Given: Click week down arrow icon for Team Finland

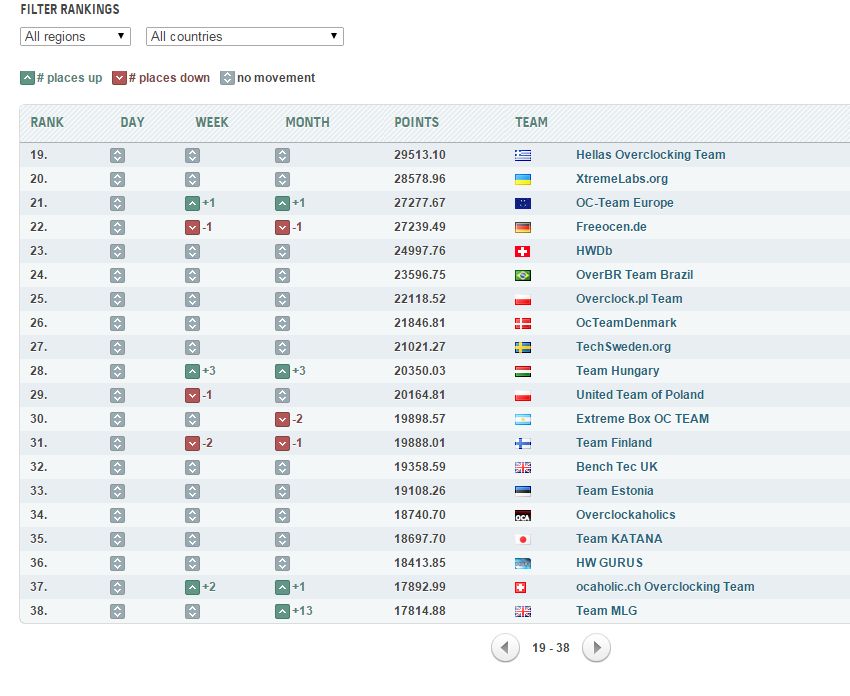Looking at the screenshot, I should tap(192, 443).
